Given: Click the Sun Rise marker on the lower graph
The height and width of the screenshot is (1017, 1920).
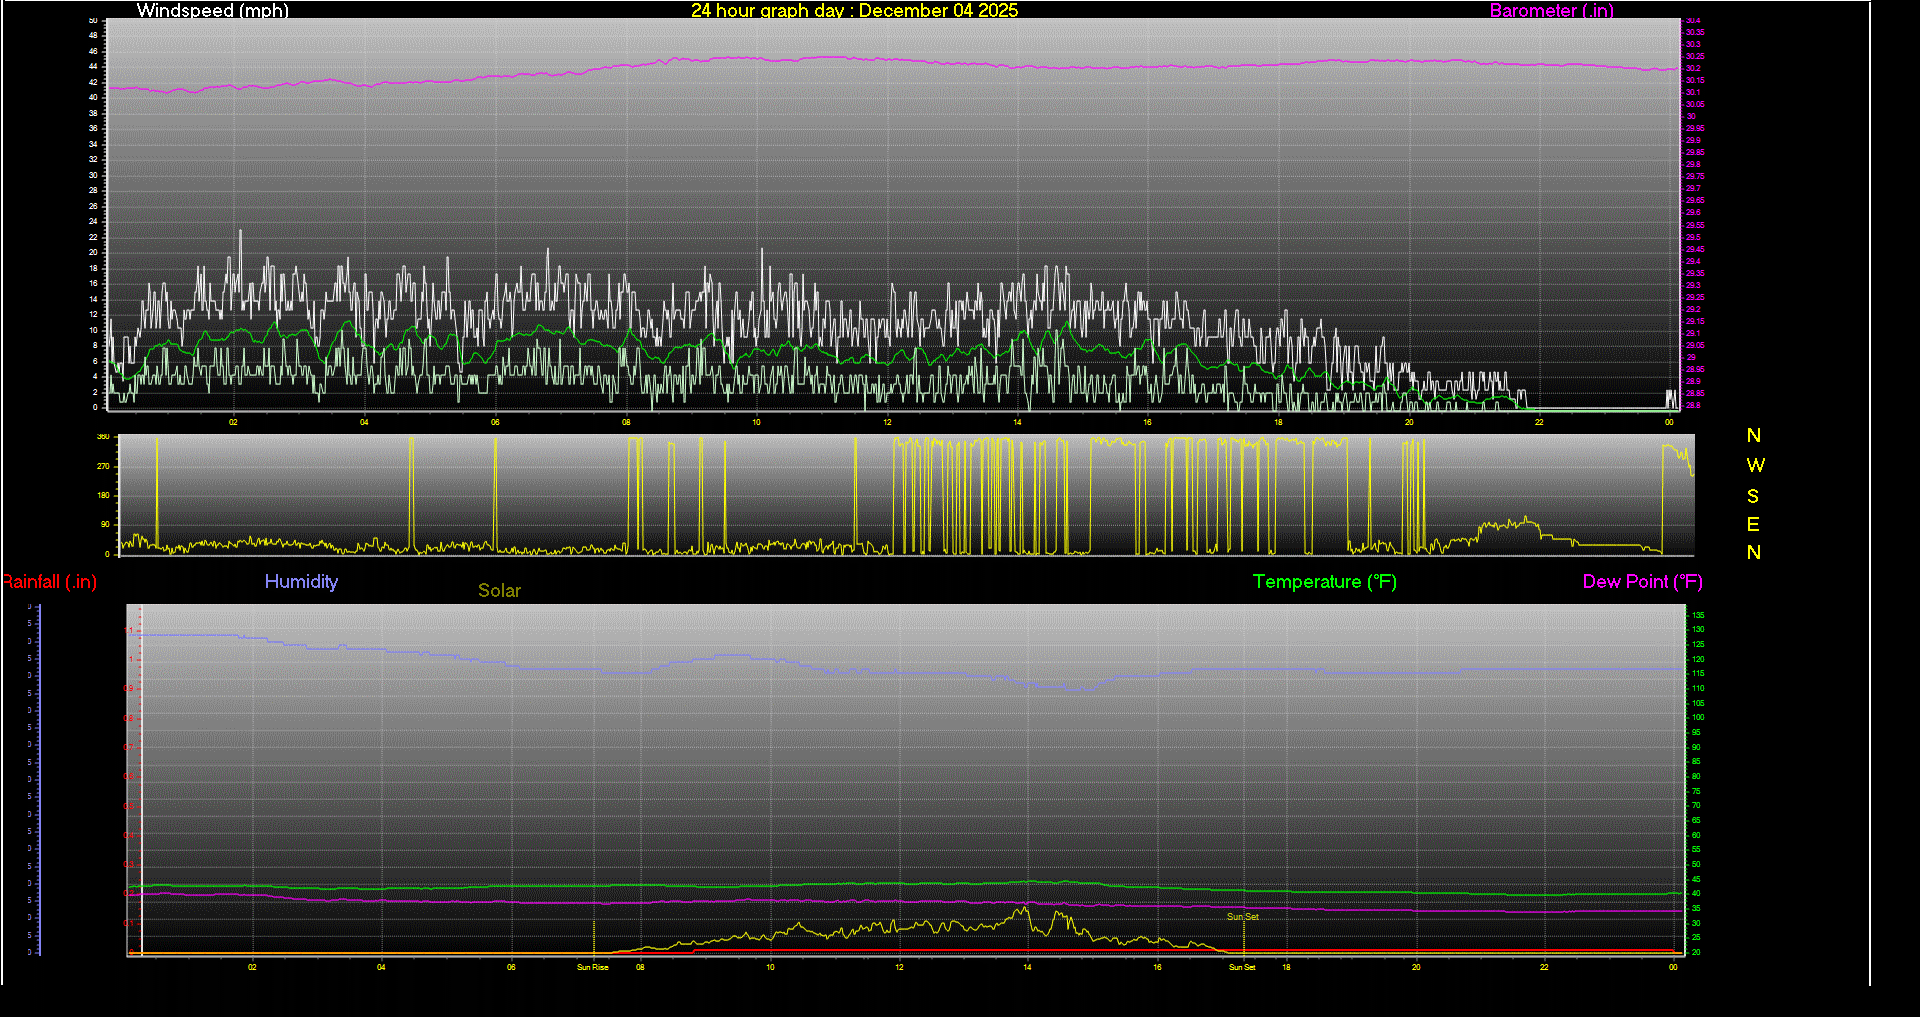Looking at the screenshot, I should click(x=592, y=967).
